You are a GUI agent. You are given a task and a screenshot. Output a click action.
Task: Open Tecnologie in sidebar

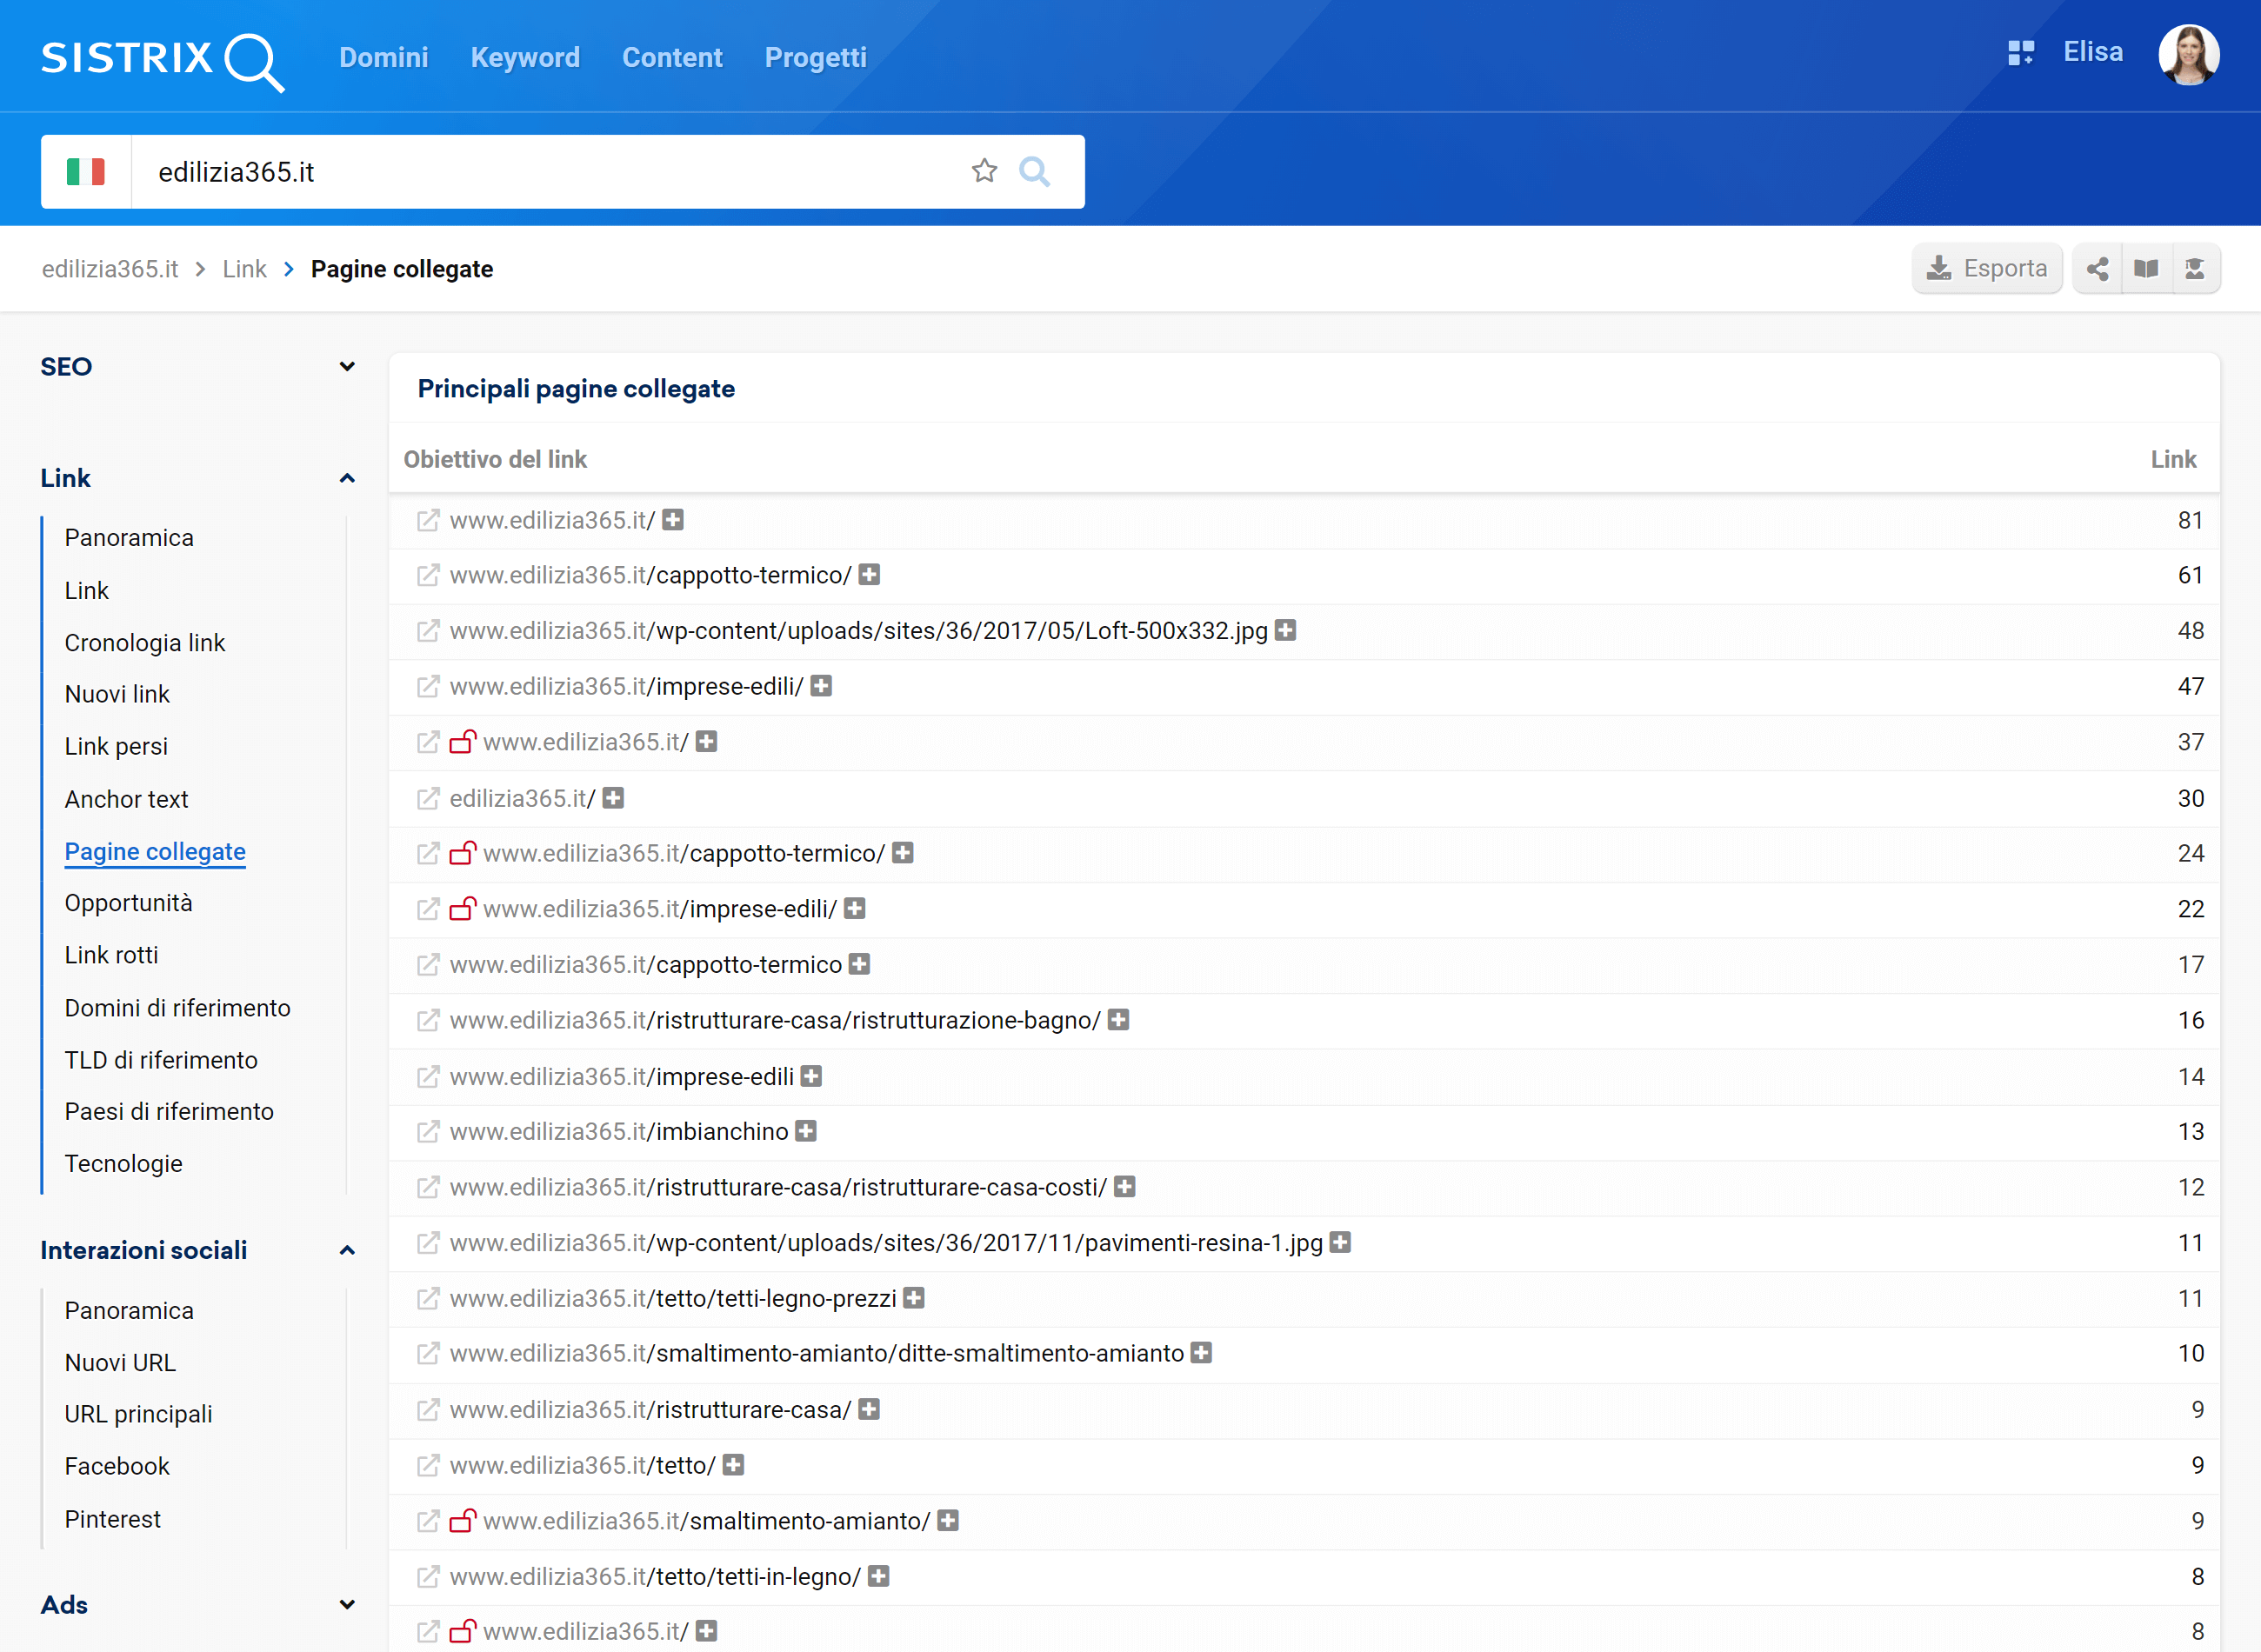(x=123, y=1164)
